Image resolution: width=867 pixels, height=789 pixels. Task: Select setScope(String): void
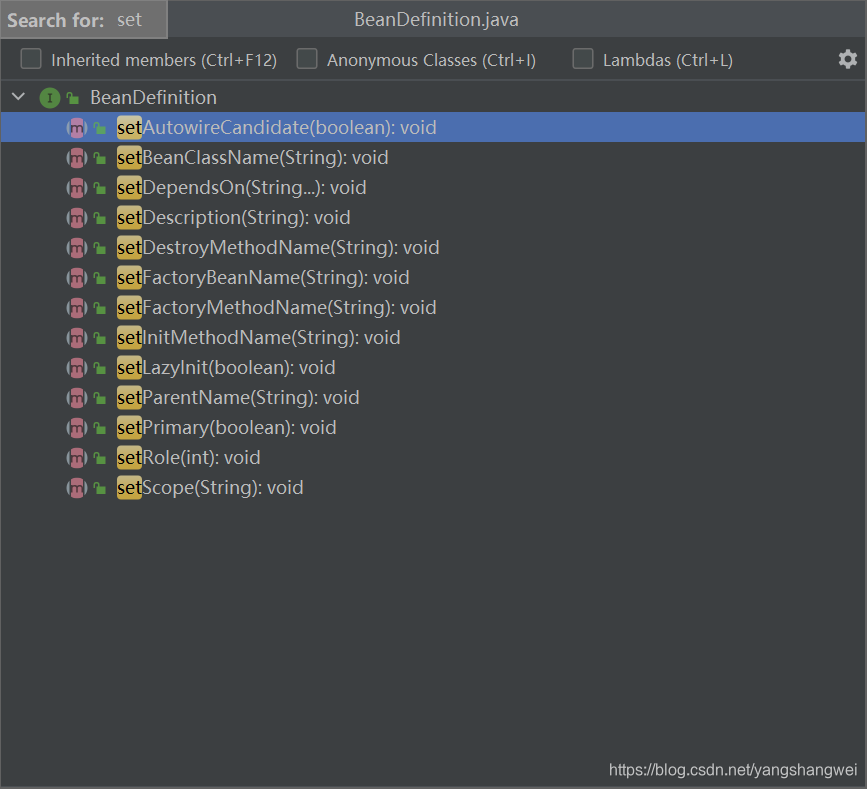pyautogui.click(x=433, y=488)
